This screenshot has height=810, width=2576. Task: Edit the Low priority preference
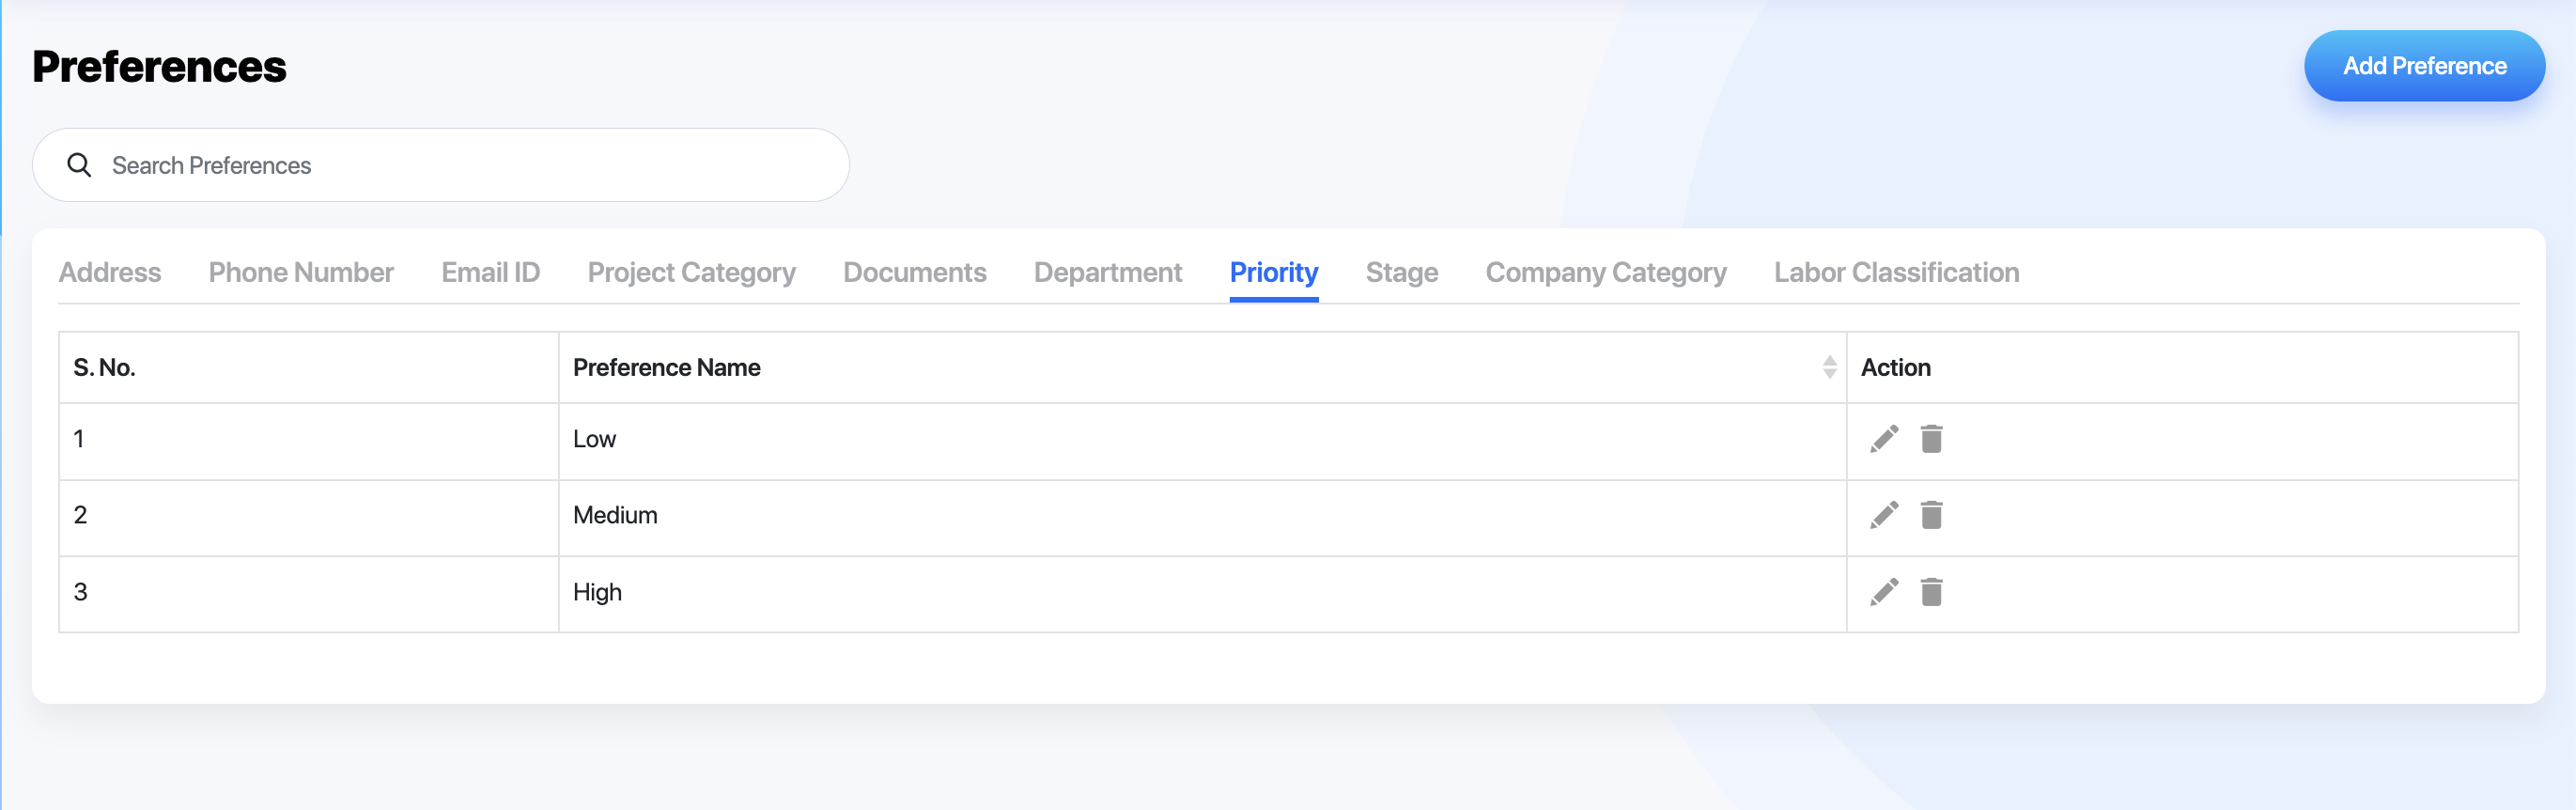[x=1884, y=439]
